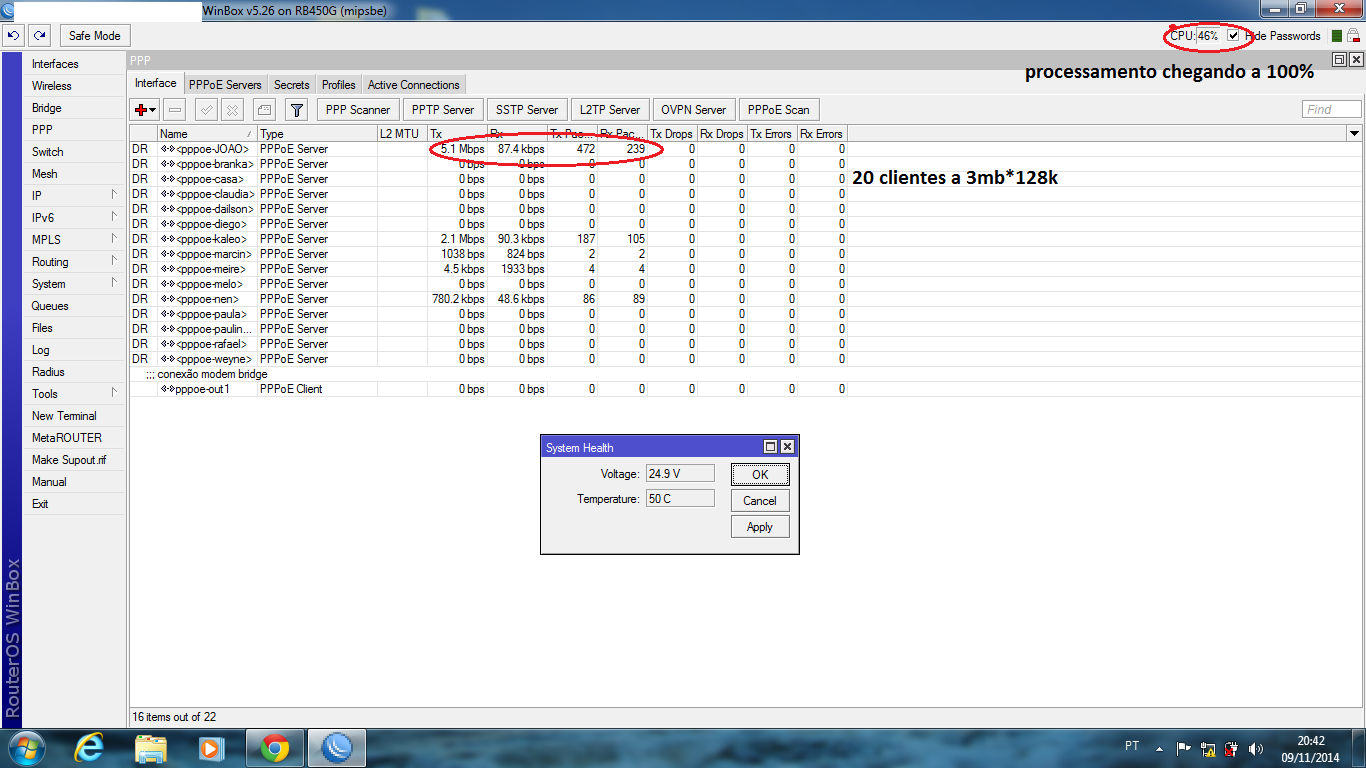Select the <pppoe-JOAO> interface row
Screen dimensions: 1366x768
[488, 149]
